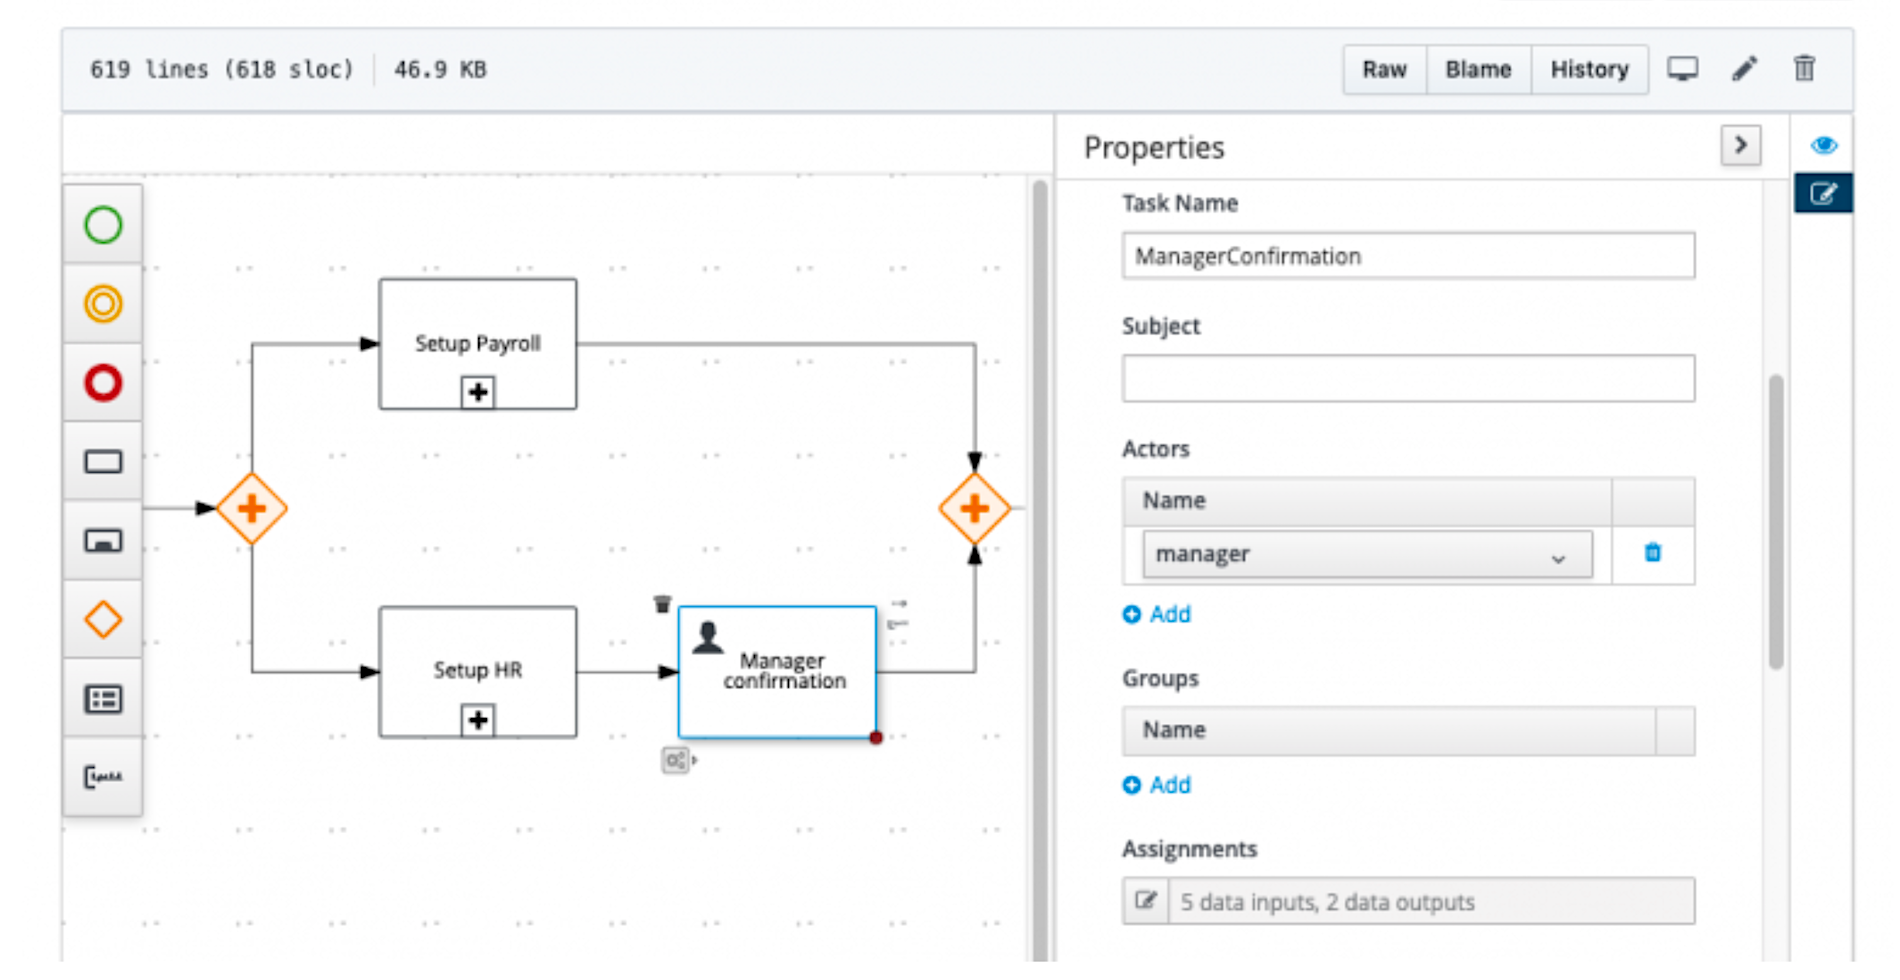
Task: Click the Subject input field
Action: coord(1407,379)
